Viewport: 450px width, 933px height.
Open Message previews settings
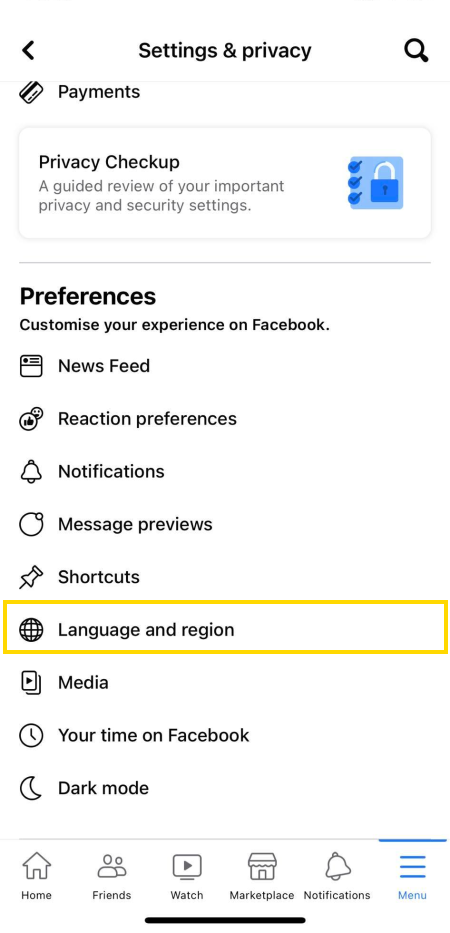click(225, 524)
